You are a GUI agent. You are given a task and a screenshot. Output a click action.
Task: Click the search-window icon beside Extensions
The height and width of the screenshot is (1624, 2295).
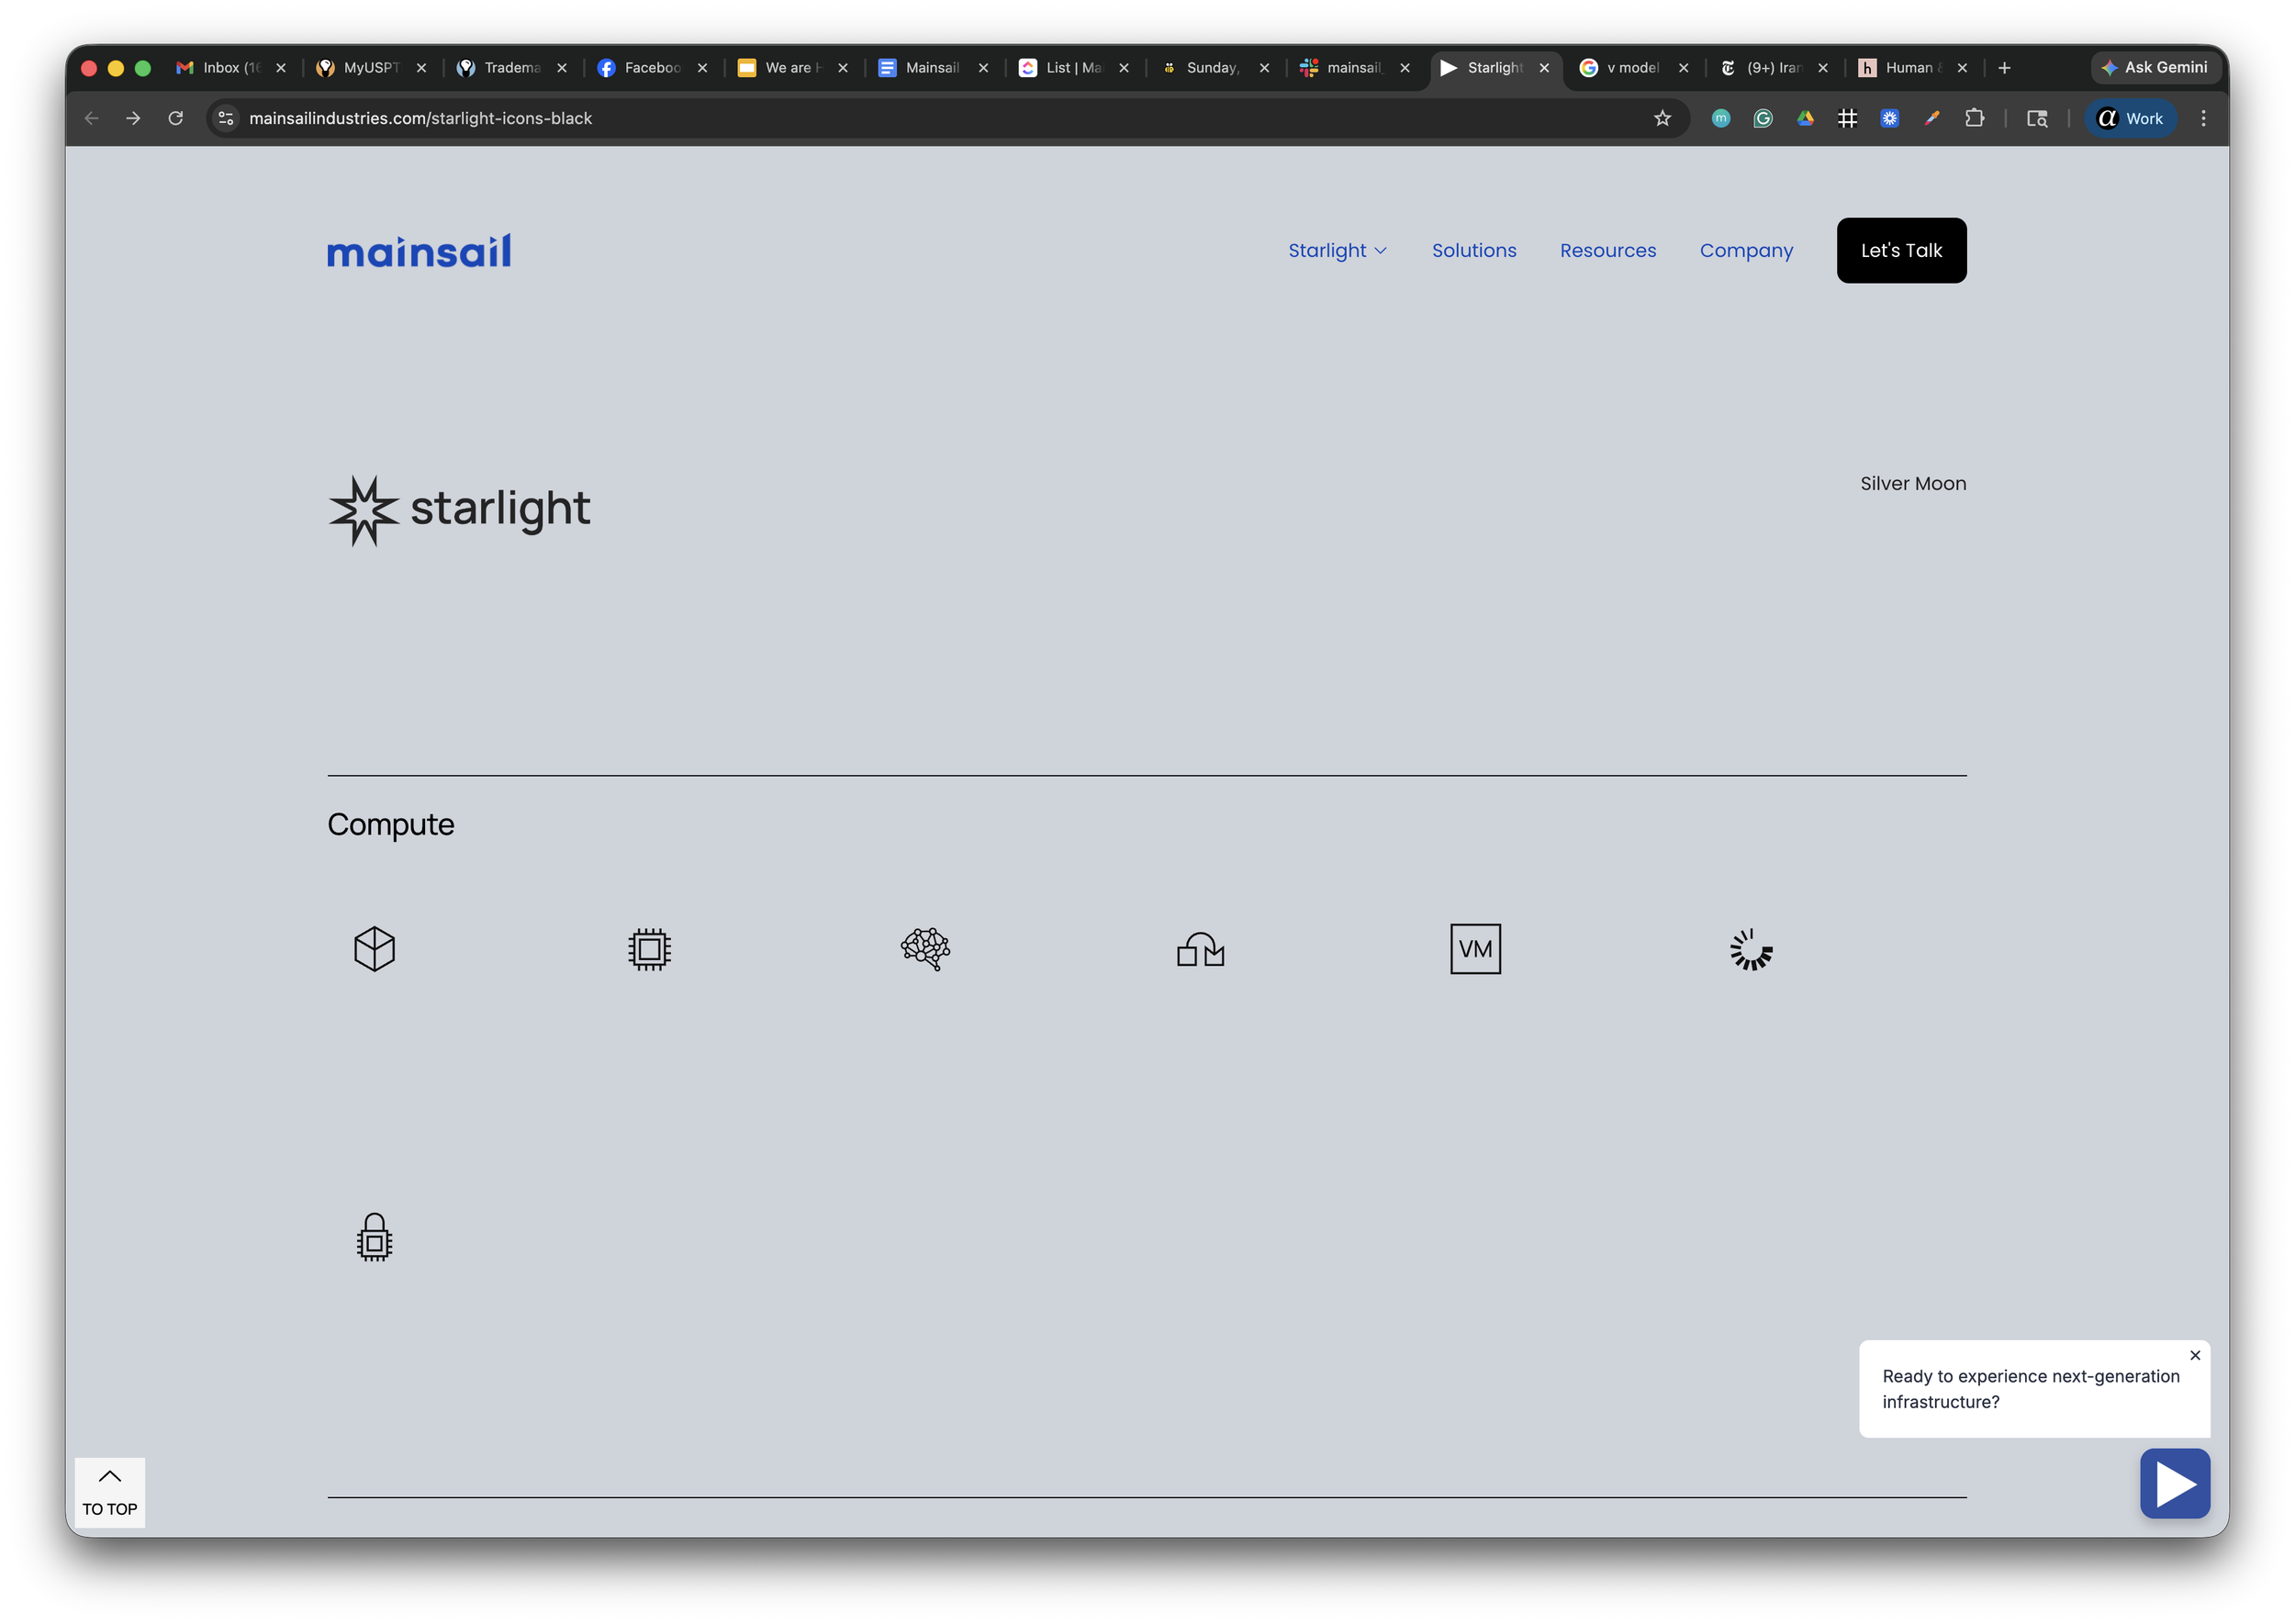[x=2036, y=118]
